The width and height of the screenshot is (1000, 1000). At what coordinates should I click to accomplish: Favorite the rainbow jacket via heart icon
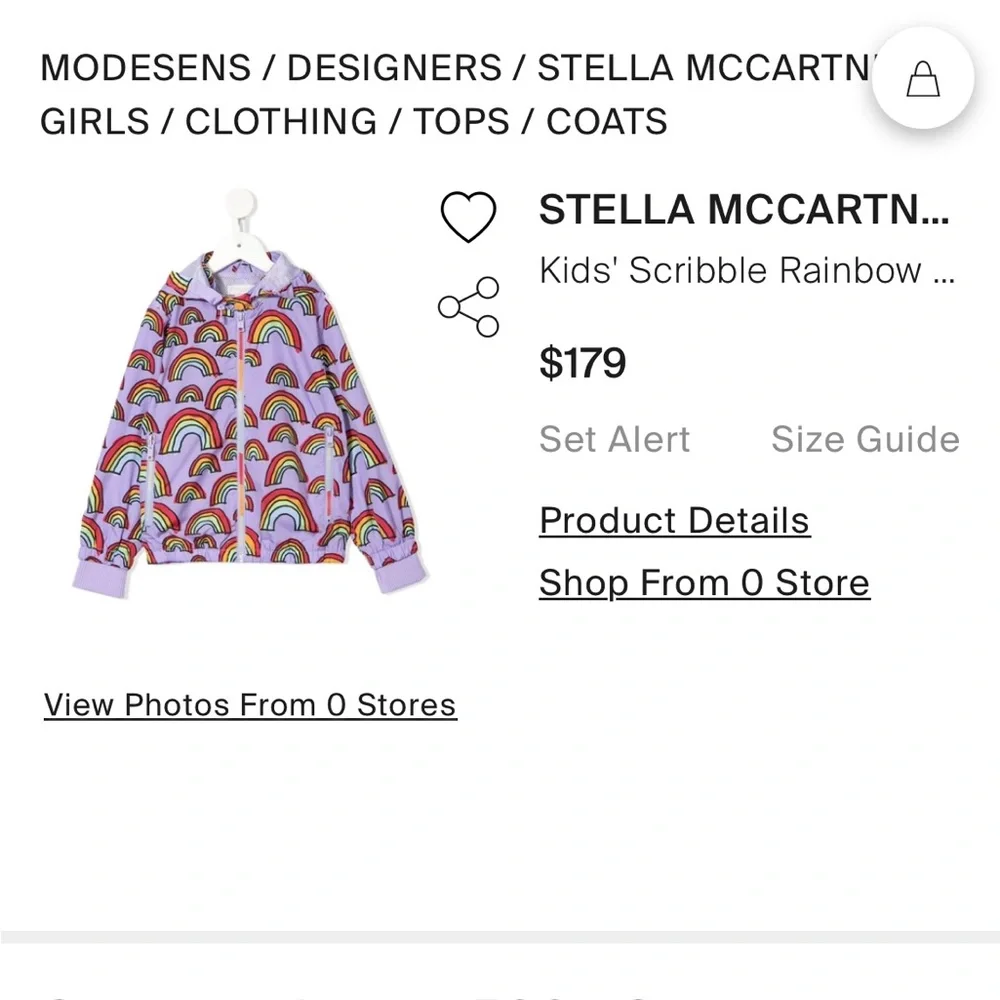coord(468,215)
